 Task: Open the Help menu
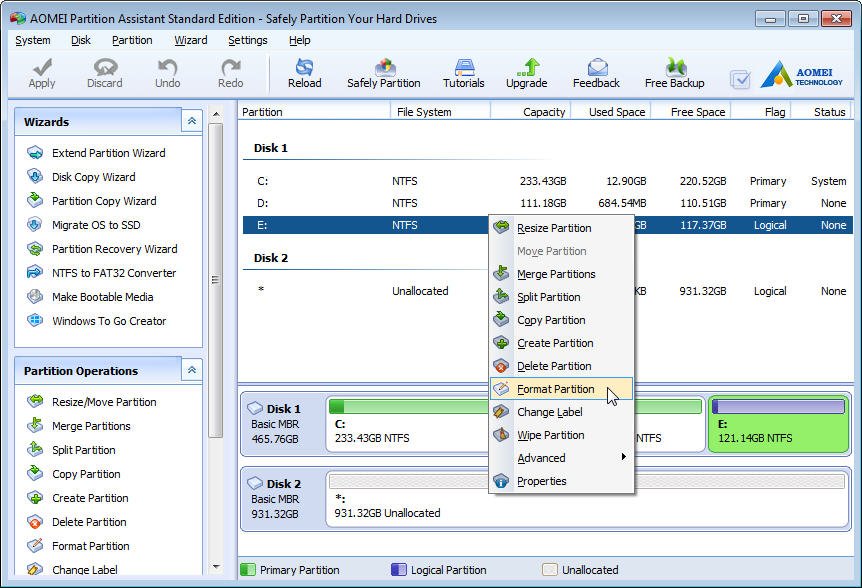pos(300,40)
